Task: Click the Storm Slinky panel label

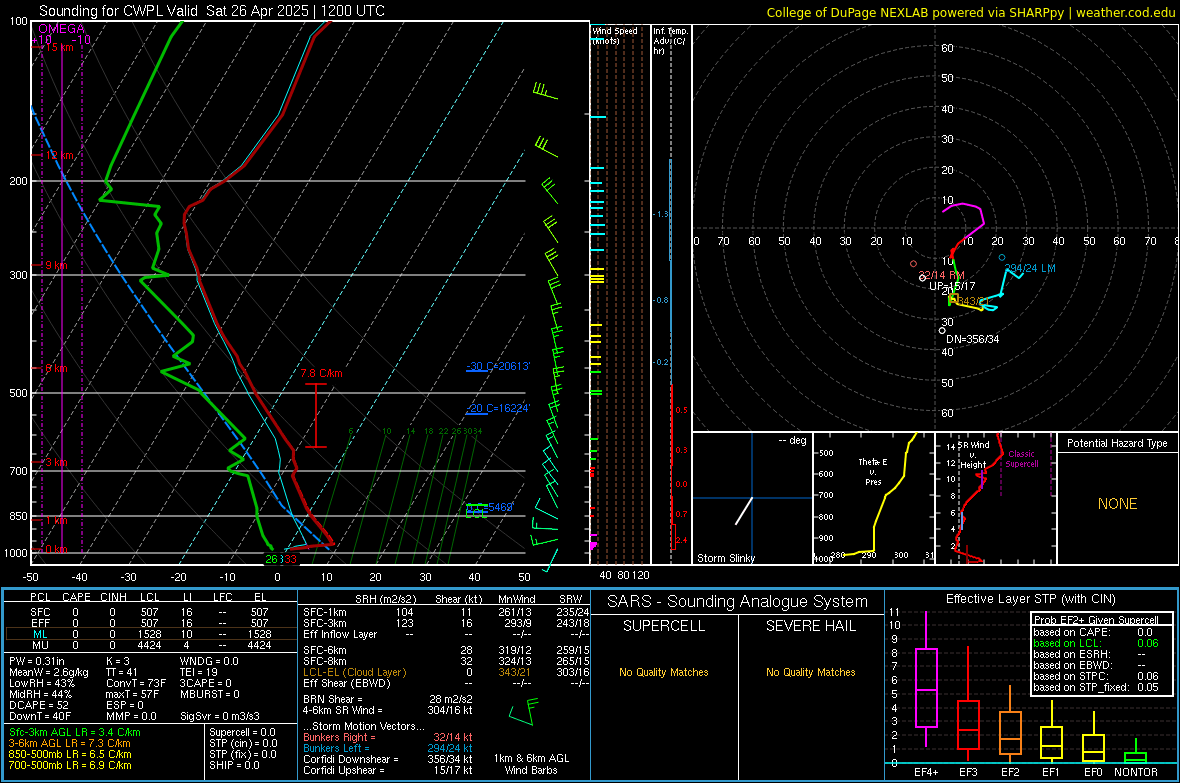Action: click(725, 558)
